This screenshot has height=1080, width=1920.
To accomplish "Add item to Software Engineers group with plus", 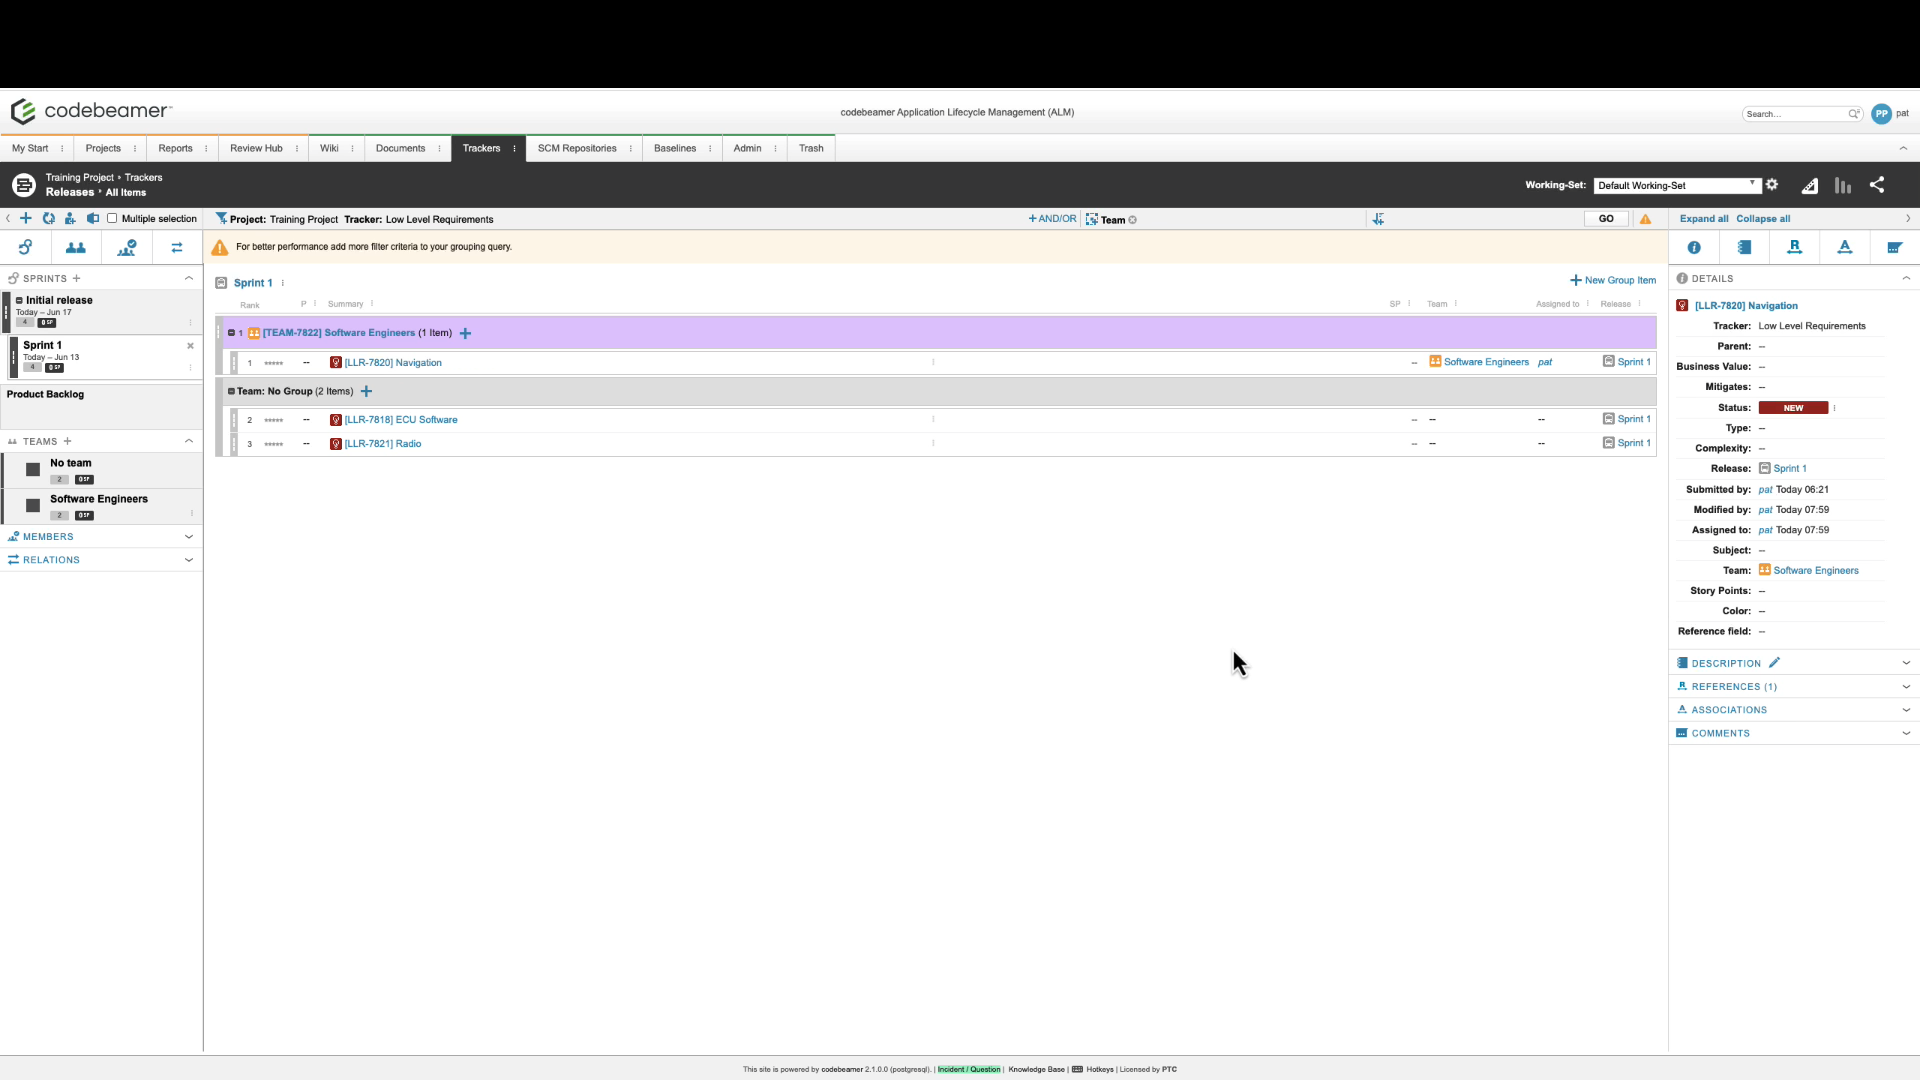I will coord(465,333).
